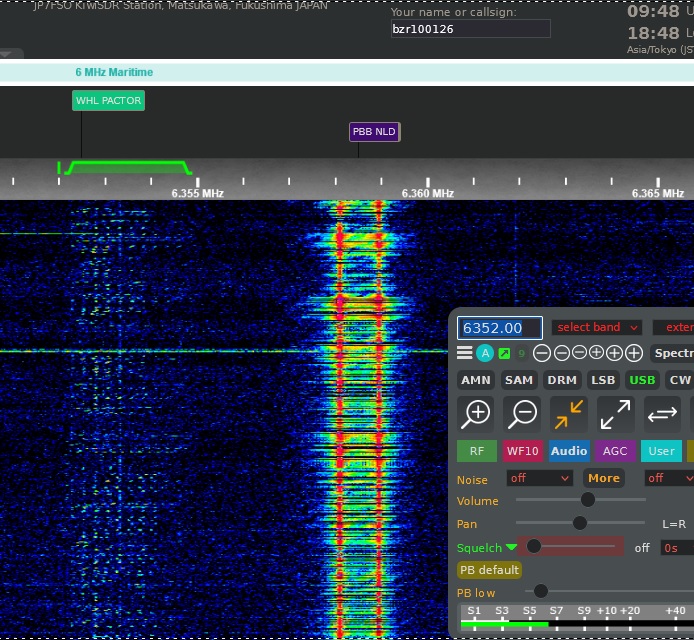
Task: Open the AGC tab
Action: click(x=615, y=451)
